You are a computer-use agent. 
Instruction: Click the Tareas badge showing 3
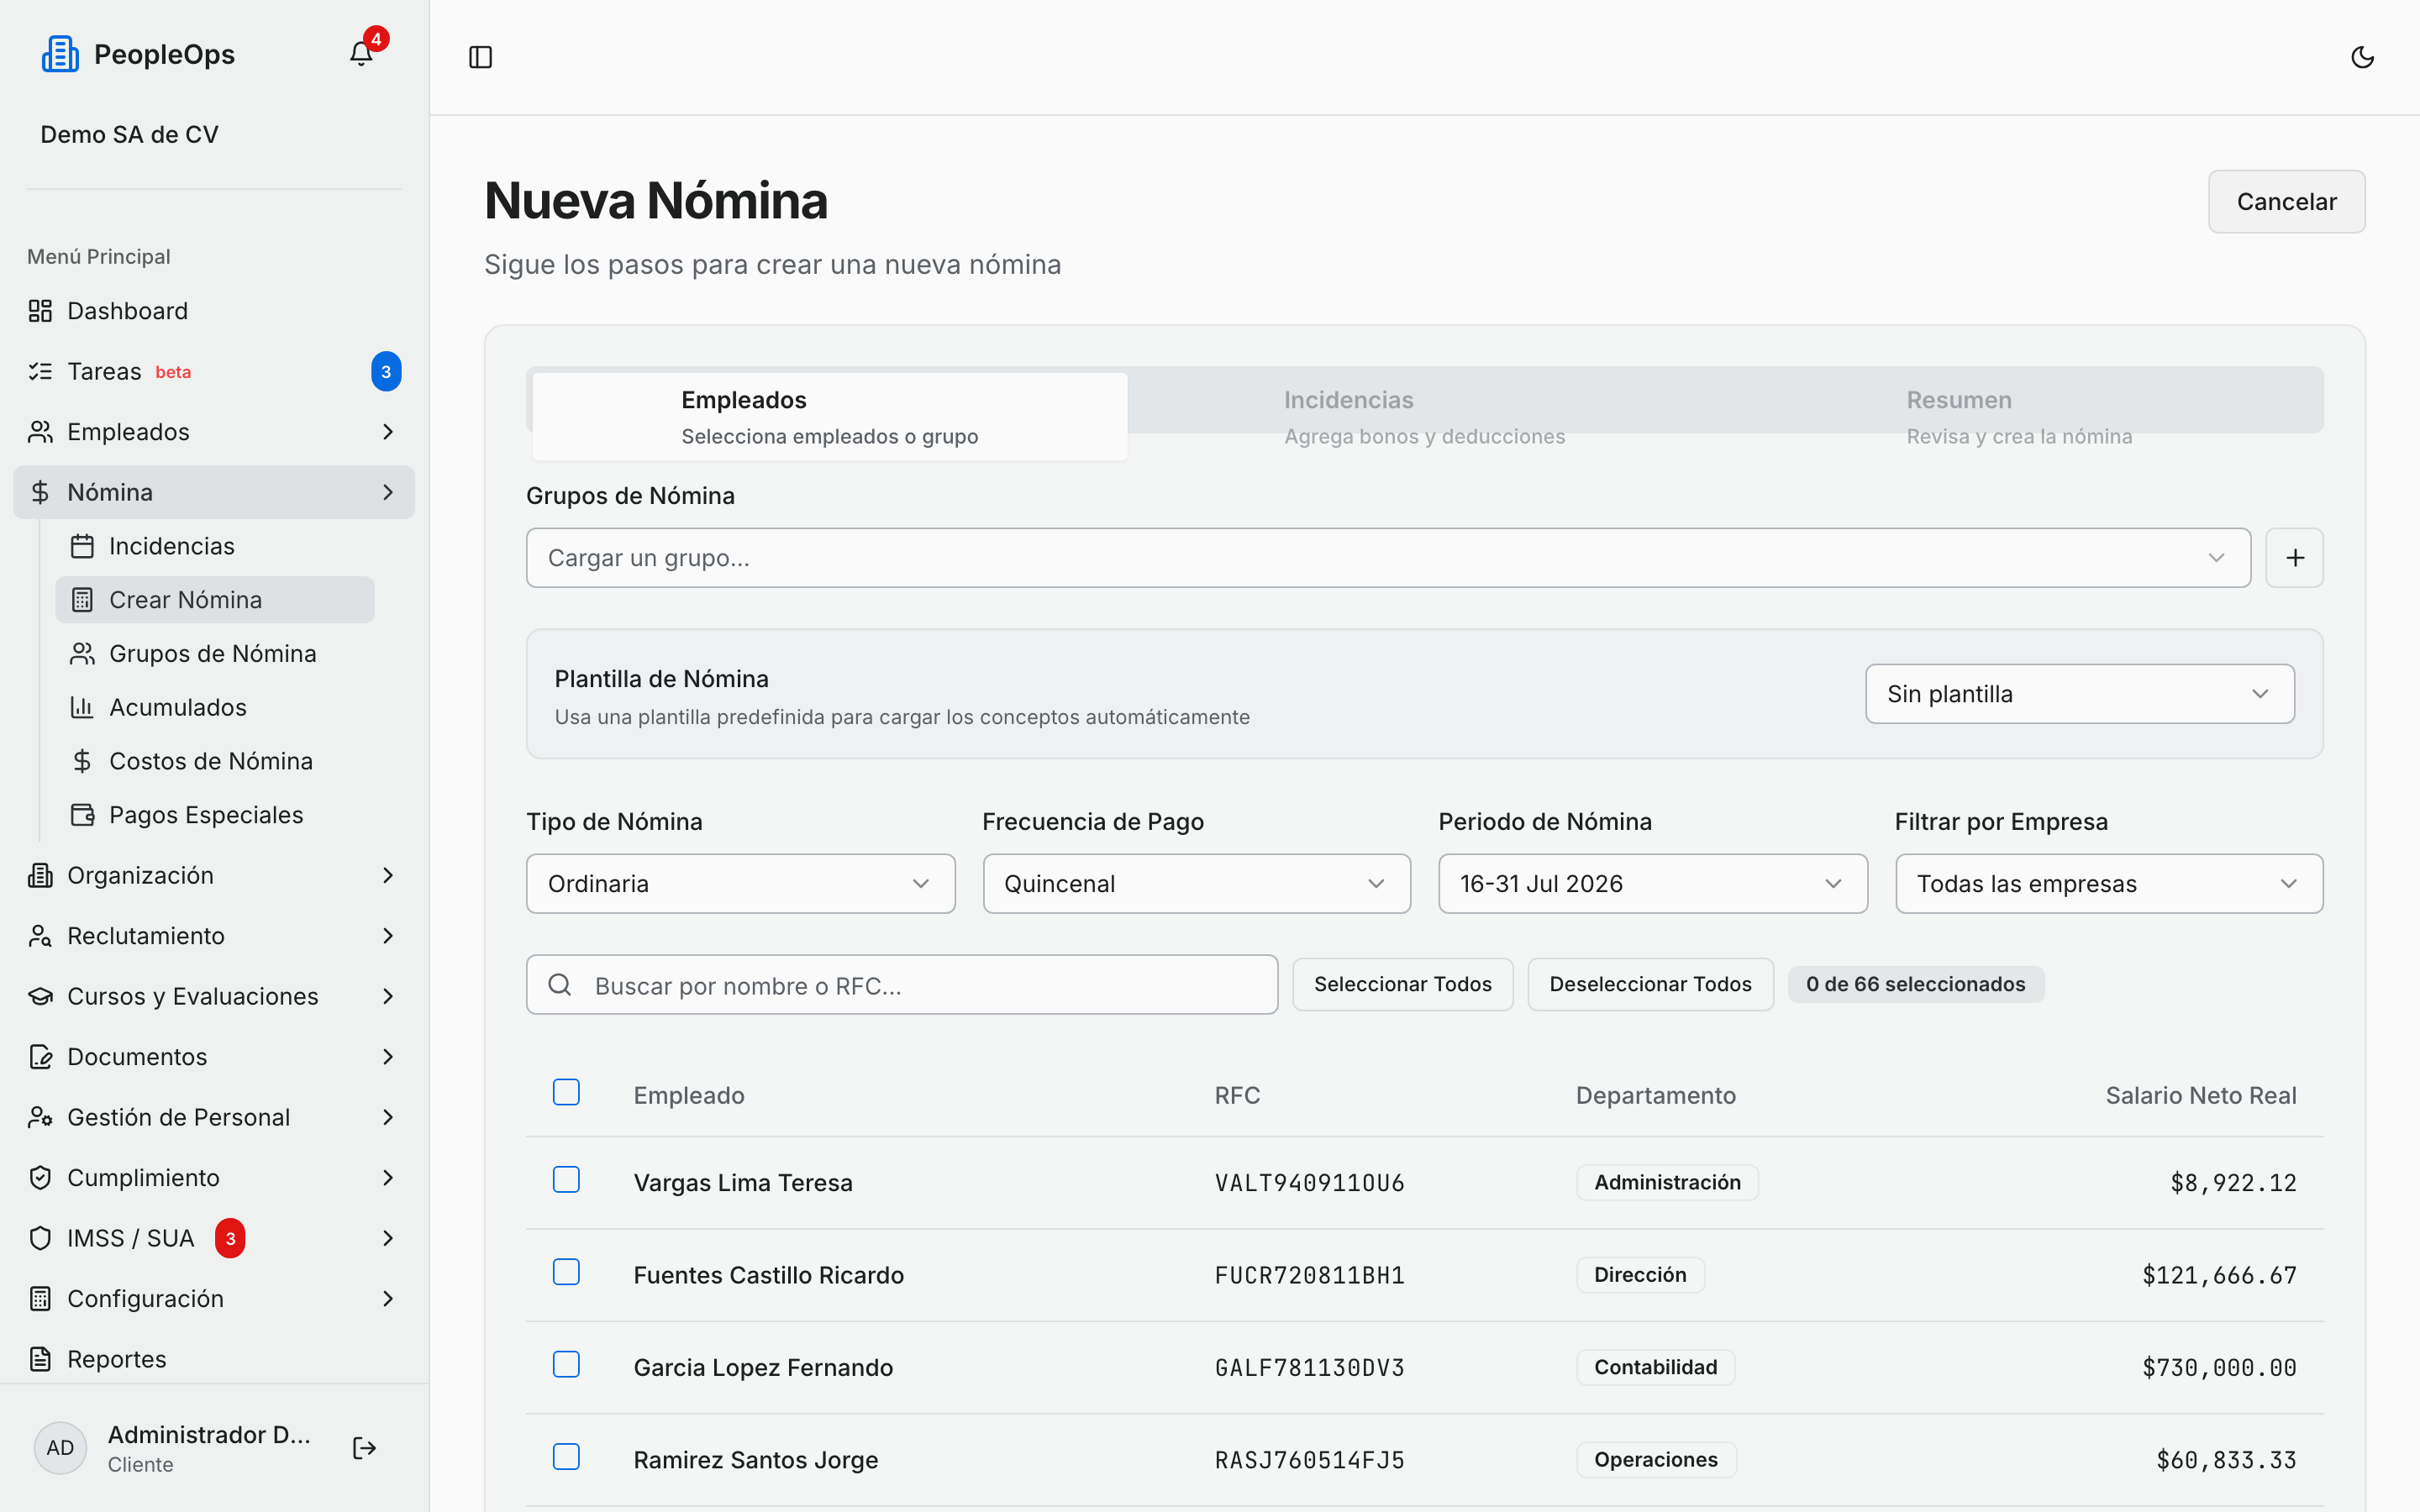click(x=386, y=371)
